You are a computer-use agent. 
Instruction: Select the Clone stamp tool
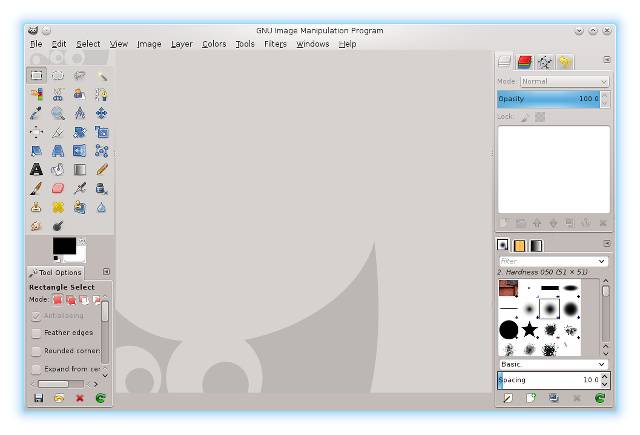click(36, 207)
